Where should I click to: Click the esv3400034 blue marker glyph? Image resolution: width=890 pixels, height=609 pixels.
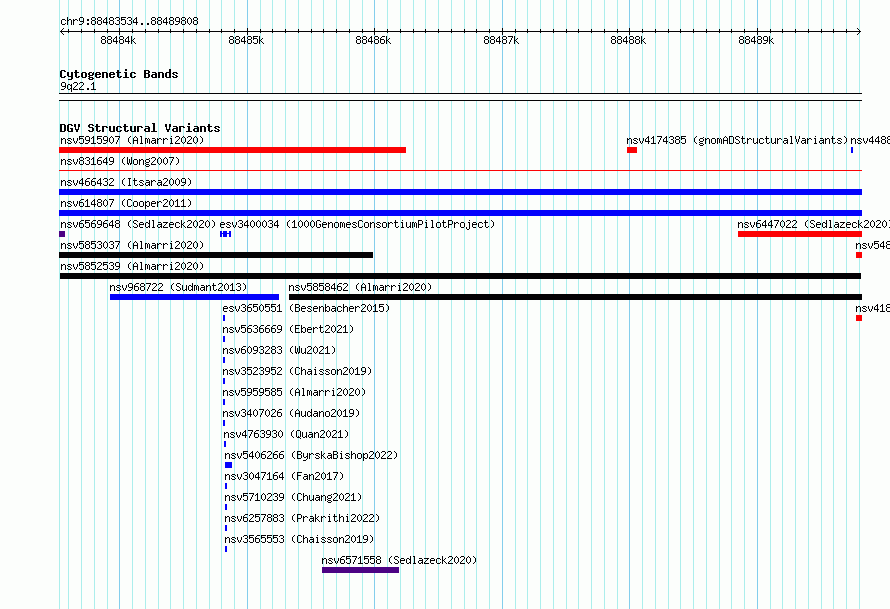[x=225, y=234]
